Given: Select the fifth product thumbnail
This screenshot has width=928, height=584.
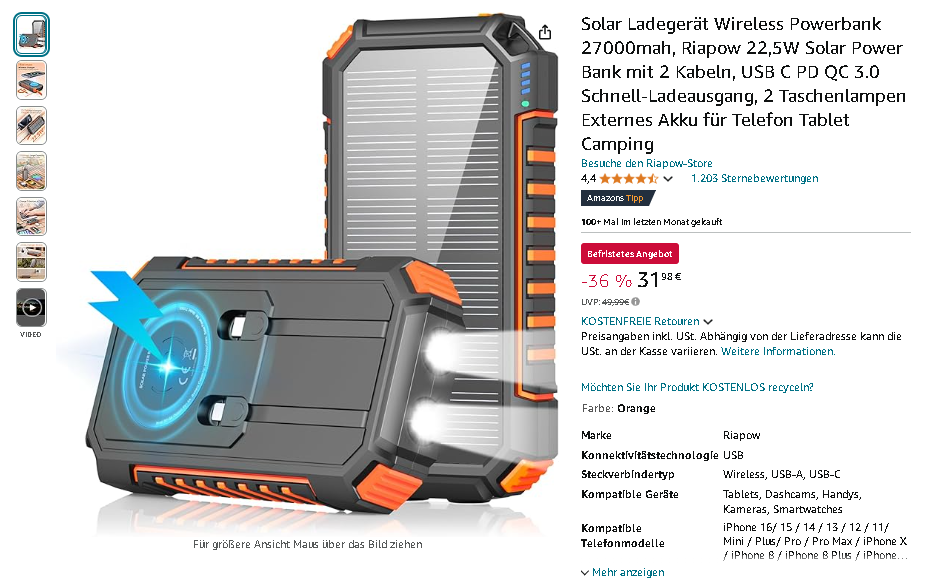Looking at the screenshot, I should [x=31, y=217].
